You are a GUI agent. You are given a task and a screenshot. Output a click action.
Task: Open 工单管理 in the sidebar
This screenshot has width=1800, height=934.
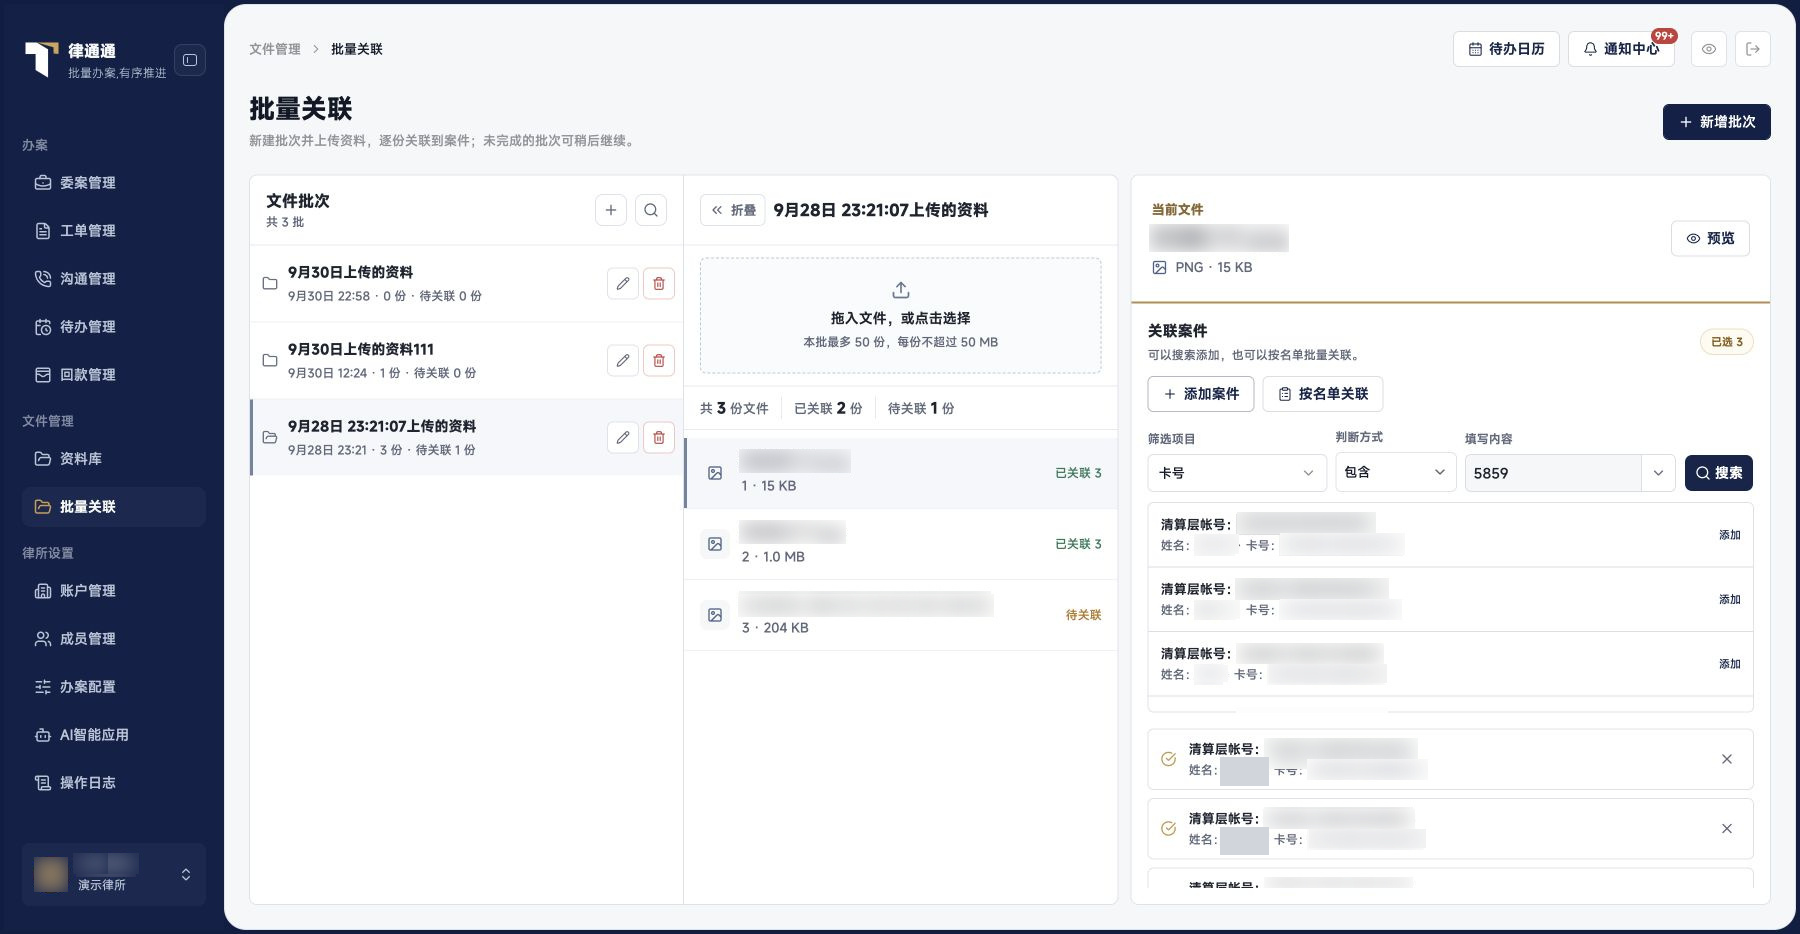click(114, 231)
